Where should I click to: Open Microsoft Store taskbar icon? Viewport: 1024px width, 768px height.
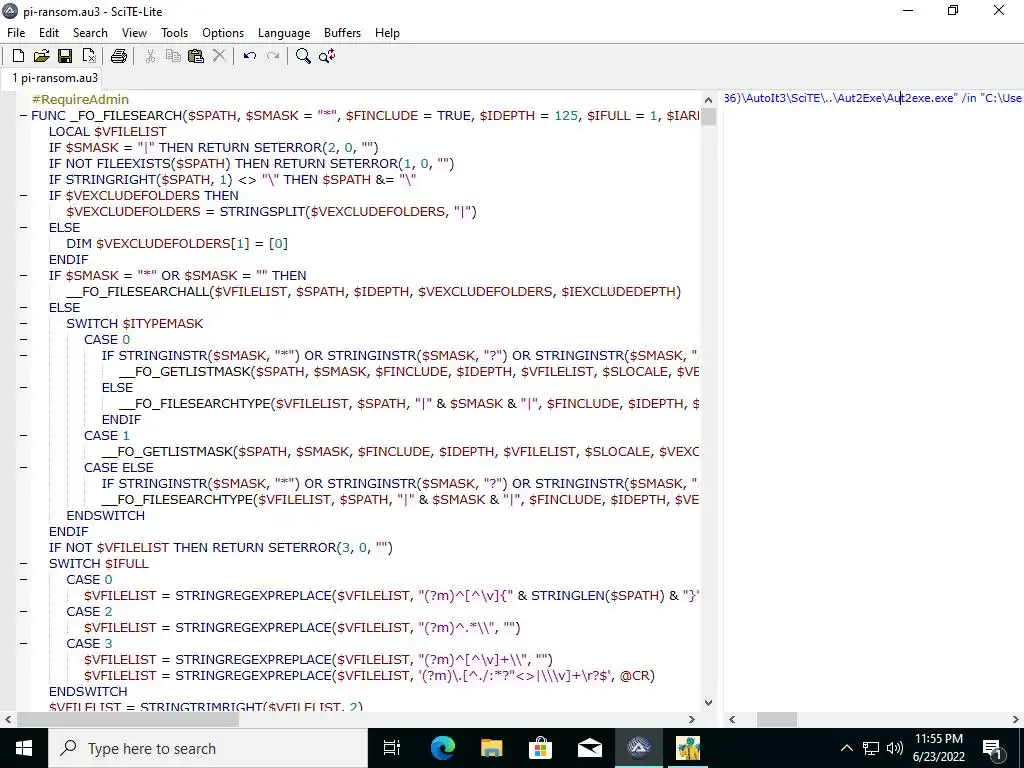pos(541,748)
